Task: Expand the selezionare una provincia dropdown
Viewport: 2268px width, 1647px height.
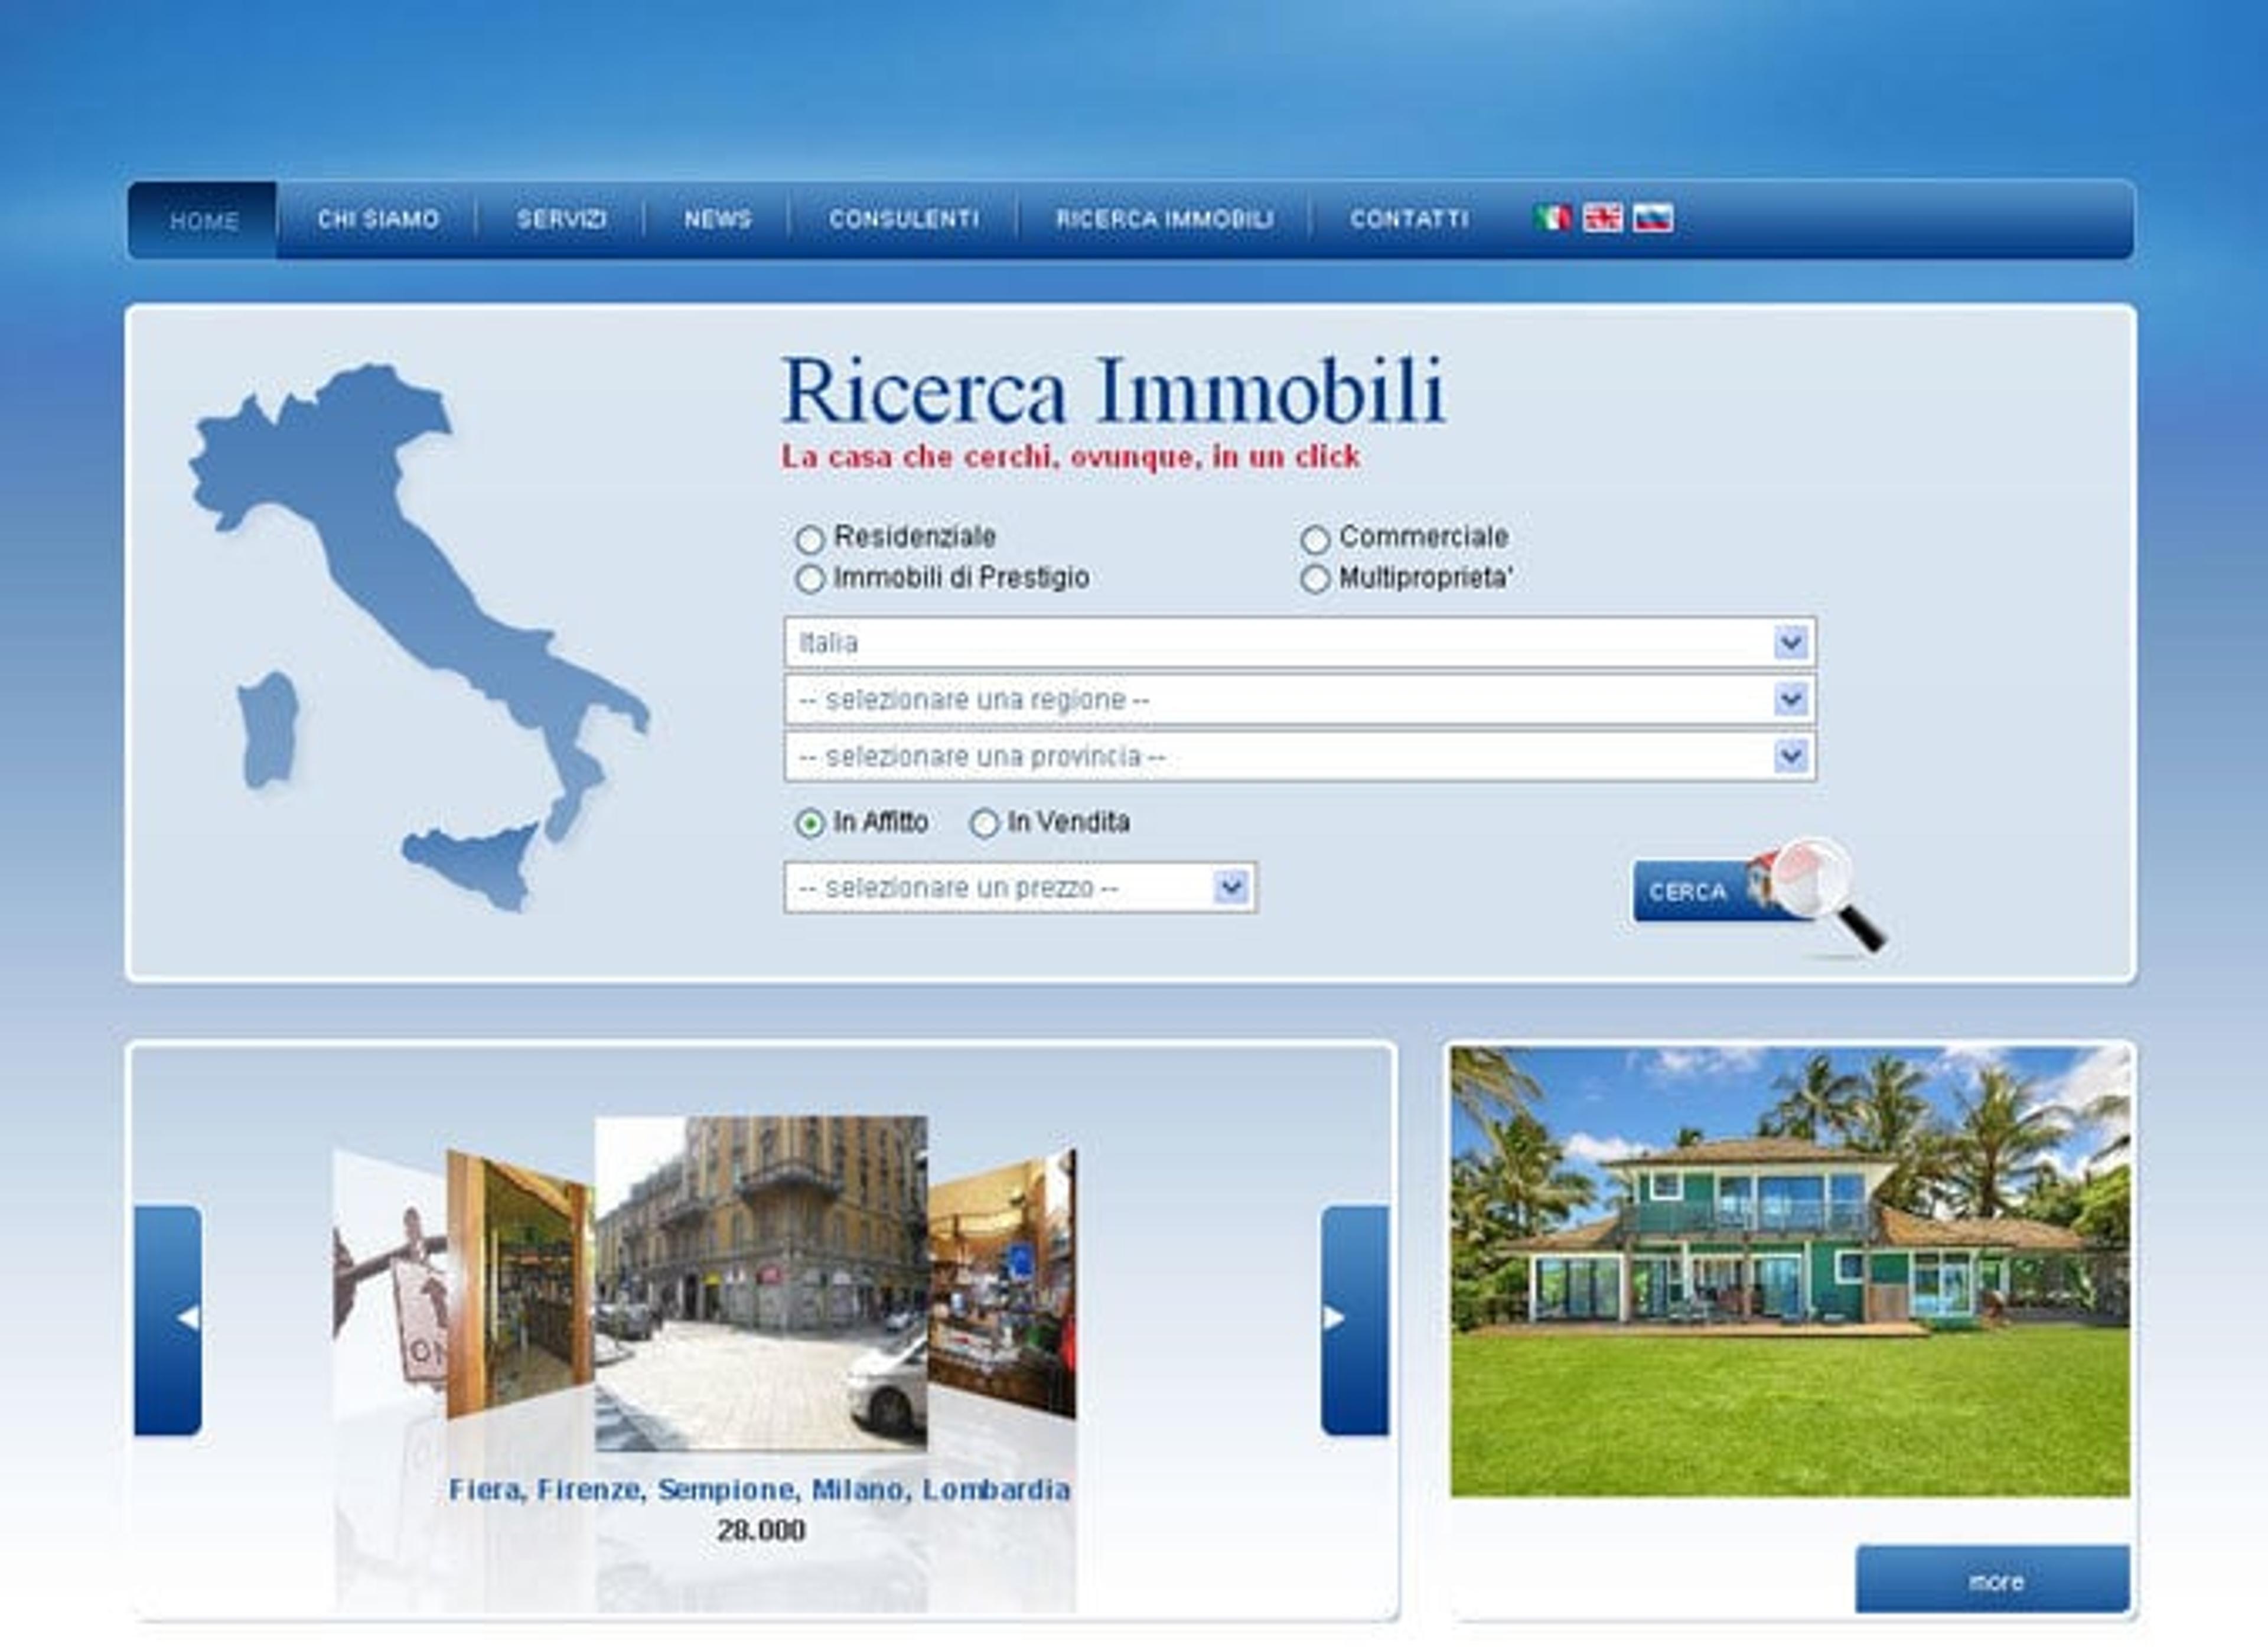Action: [1300, 756]
